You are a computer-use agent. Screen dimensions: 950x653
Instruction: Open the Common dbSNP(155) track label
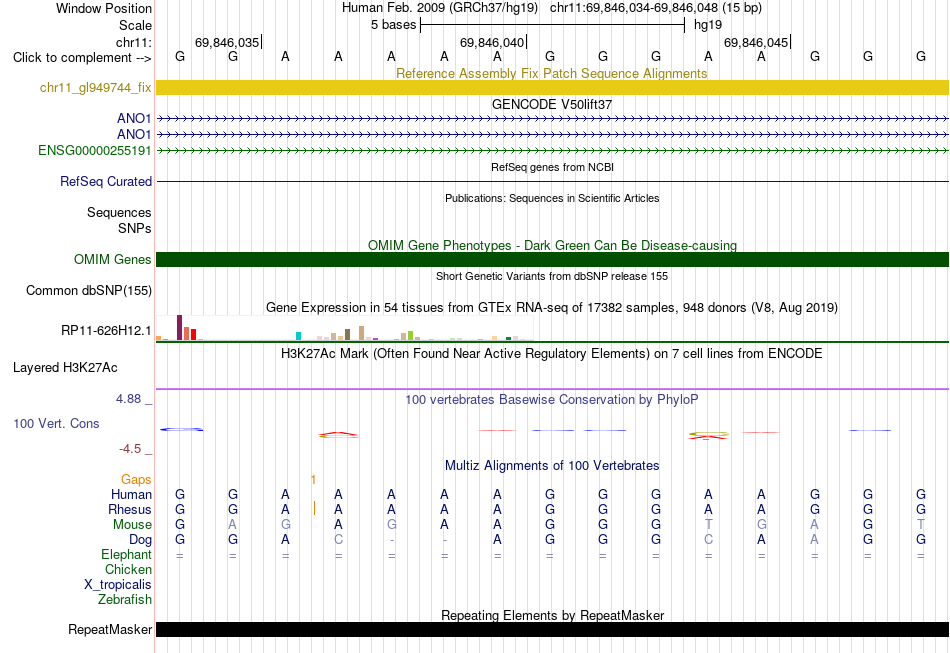[x=88, y=290]
